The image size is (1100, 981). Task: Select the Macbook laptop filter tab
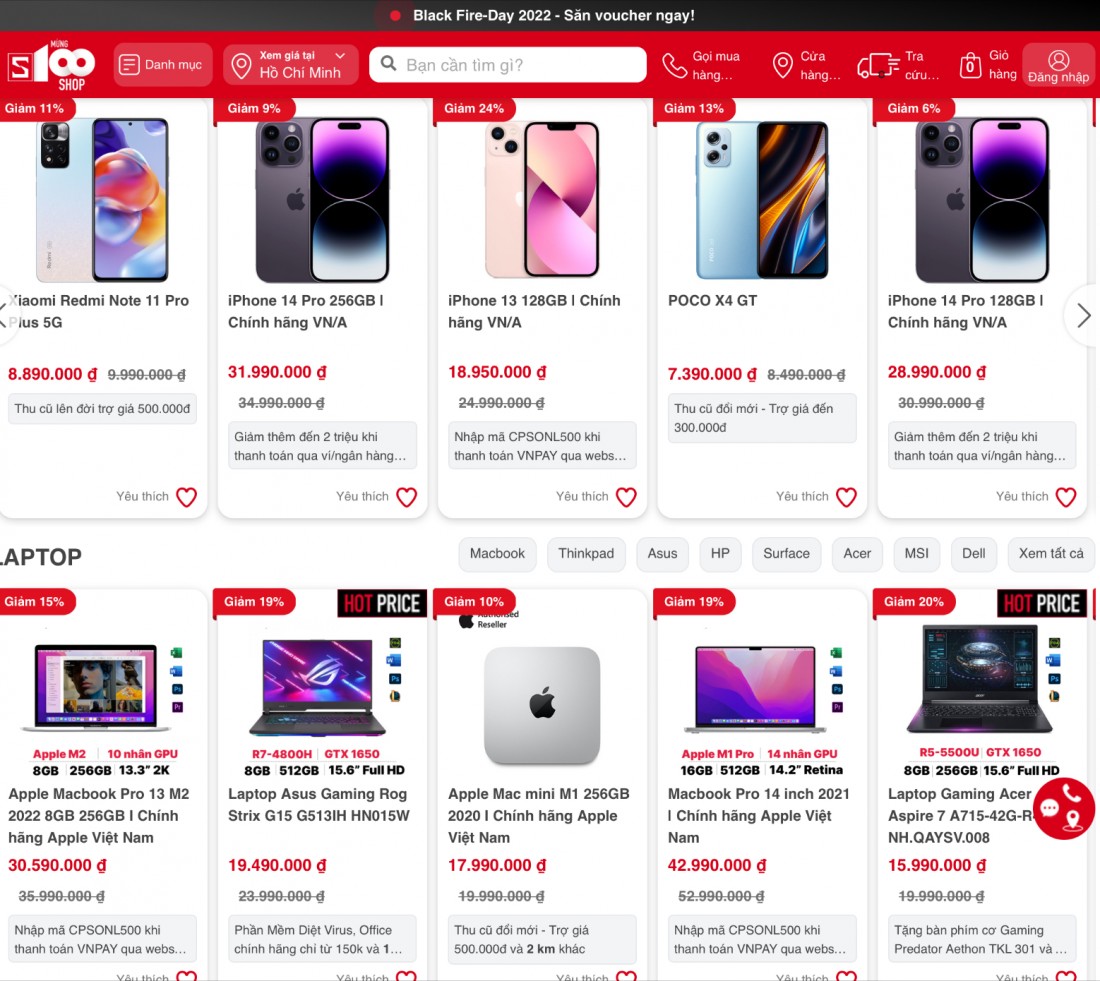[497, 554]
